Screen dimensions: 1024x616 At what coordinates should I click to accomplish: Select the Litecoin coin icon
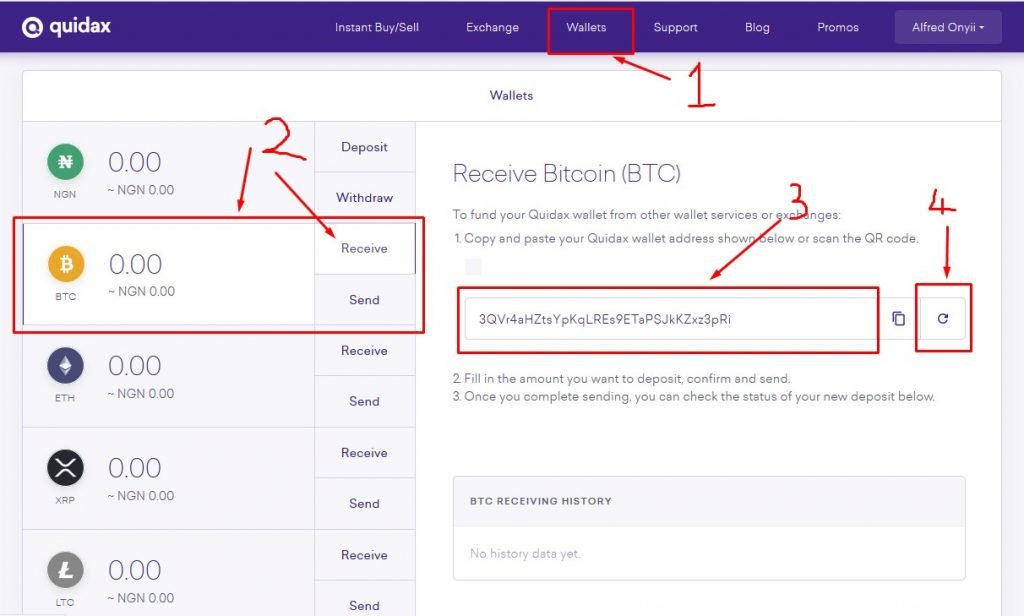click(x=65, y=570)
